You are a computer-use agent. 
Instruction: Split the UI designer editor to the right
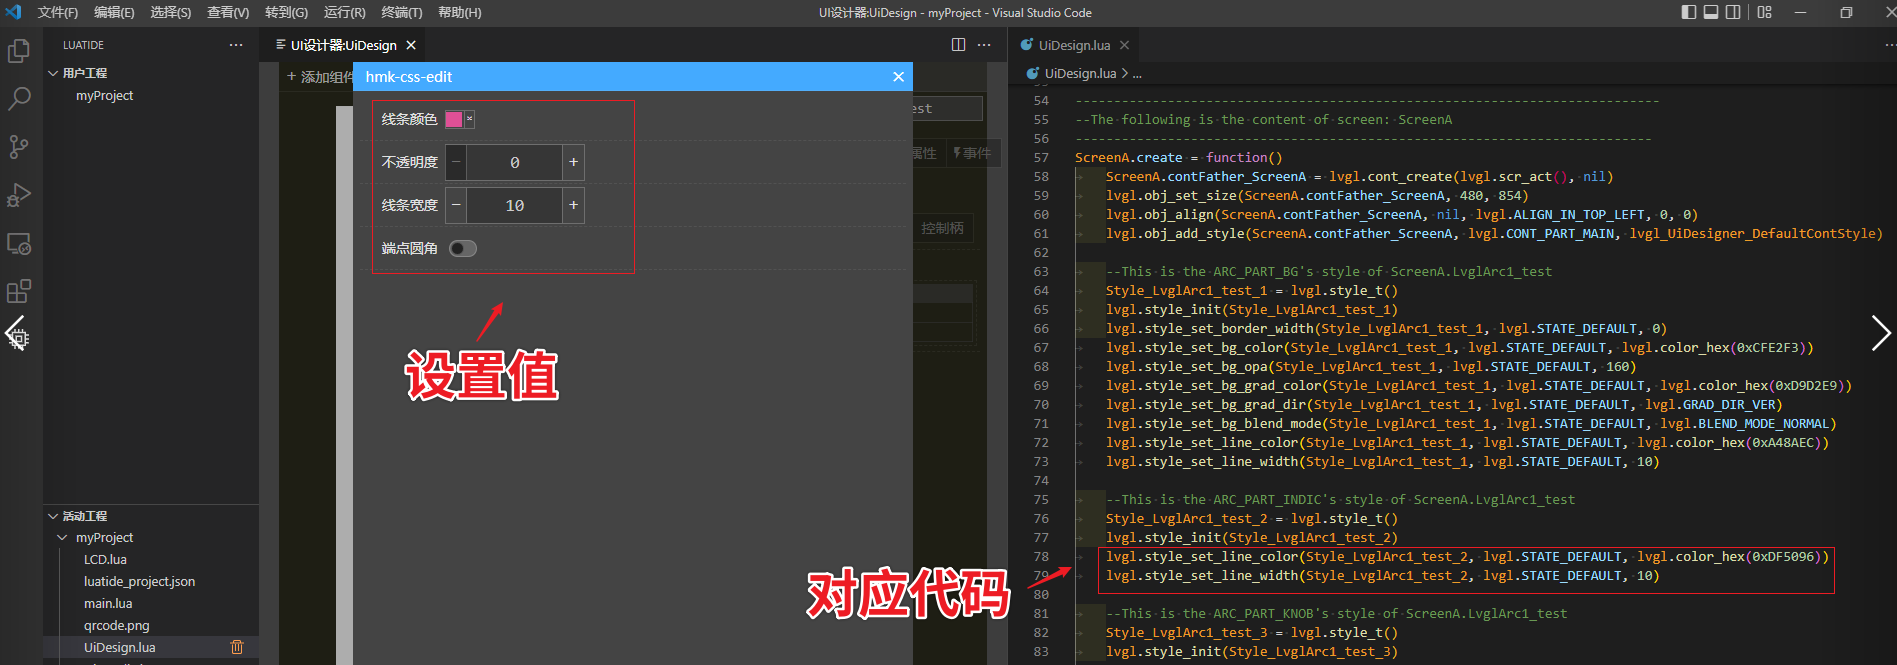pos(958,45)
